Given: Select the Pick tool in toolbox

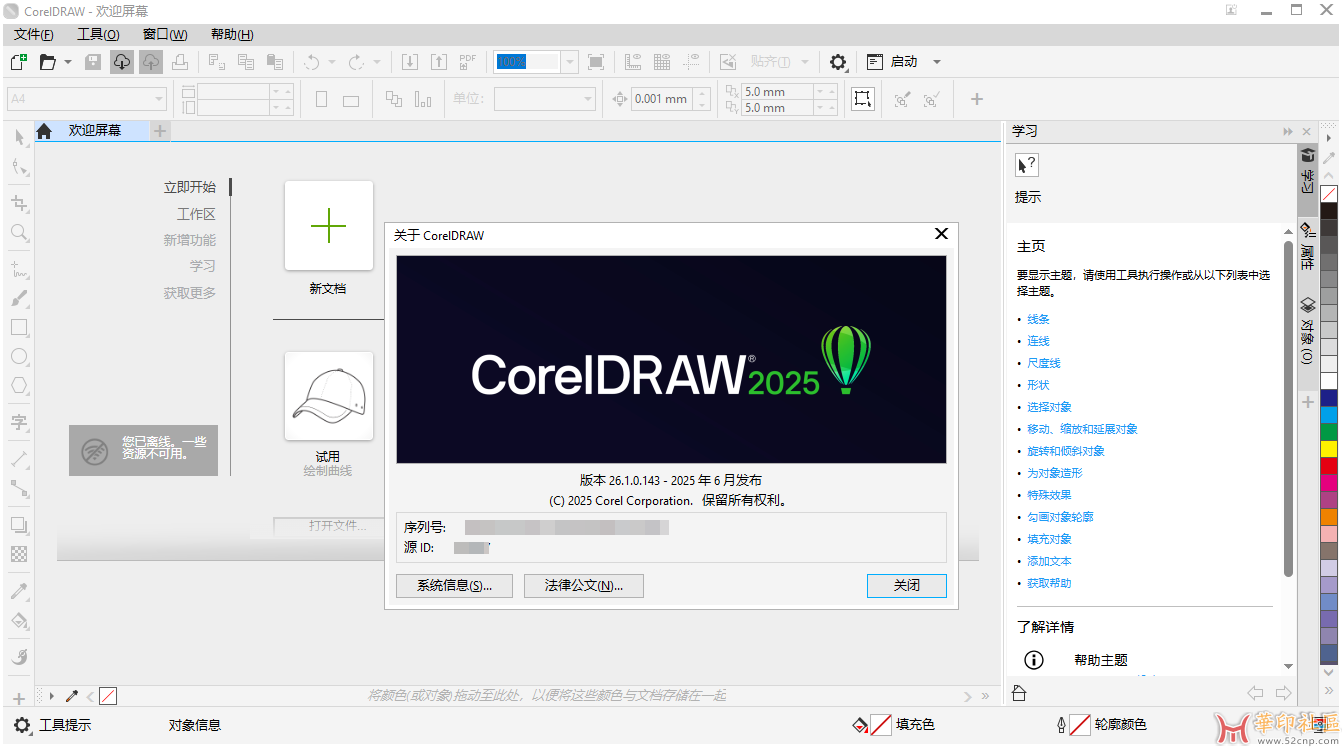Looking at the screenshot, I should 19,137.
